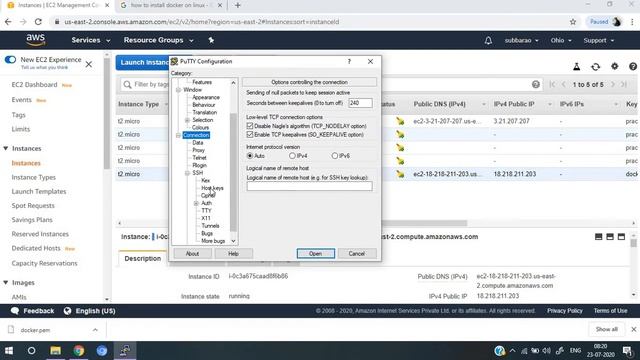Go to the first page of instances

(552, 84)
